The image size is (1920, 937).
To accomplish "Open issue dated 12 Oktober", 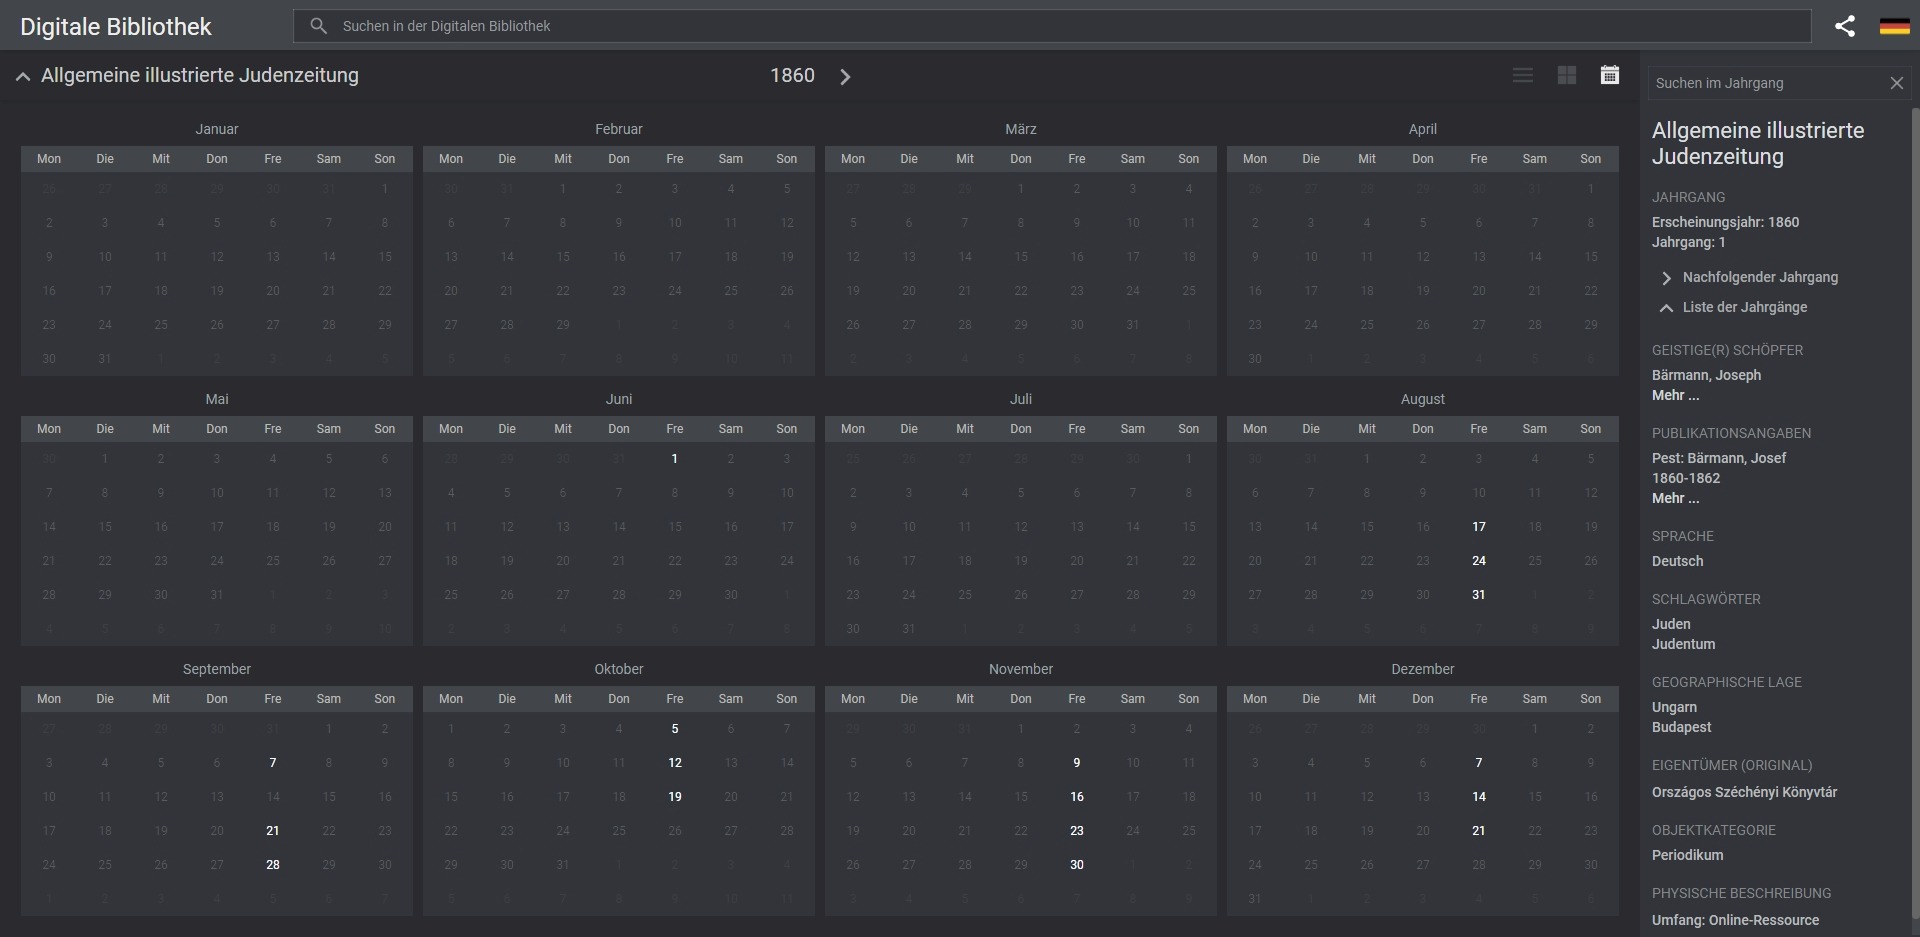I will click(675, 763).
